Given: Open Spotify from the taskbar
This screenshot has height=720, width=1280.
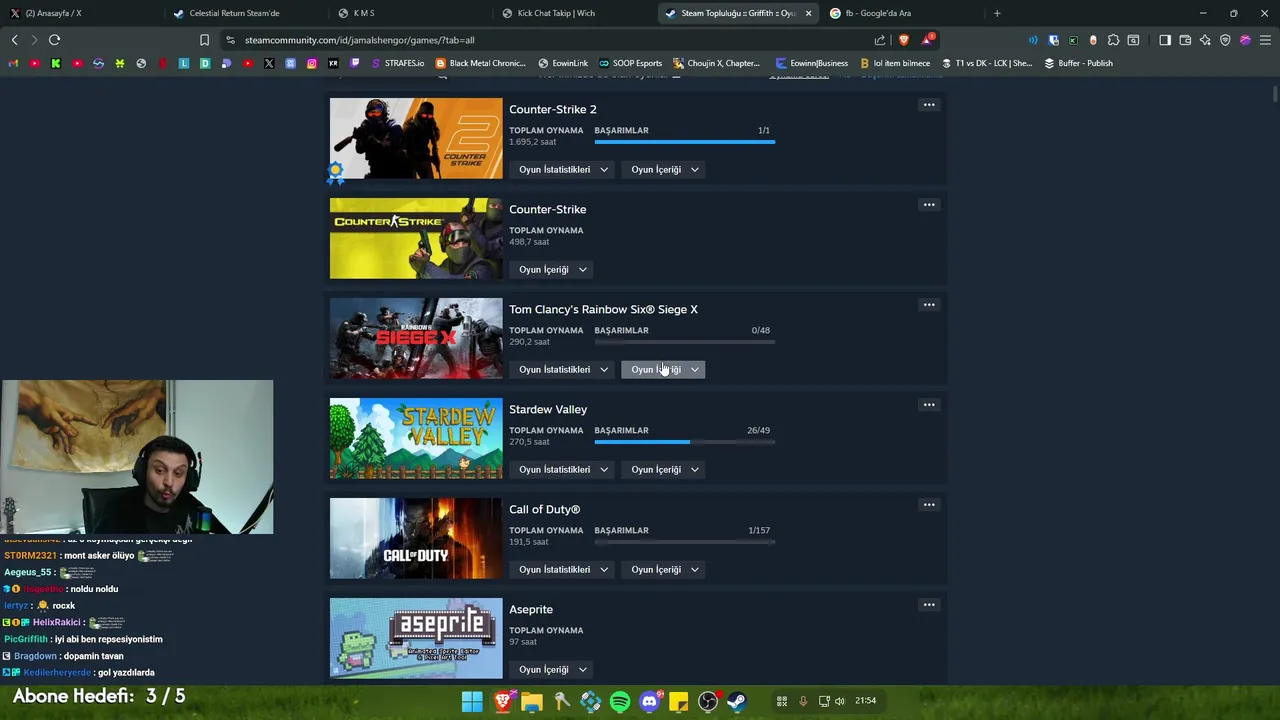Looking at the screenshot, I should (620, 701).
